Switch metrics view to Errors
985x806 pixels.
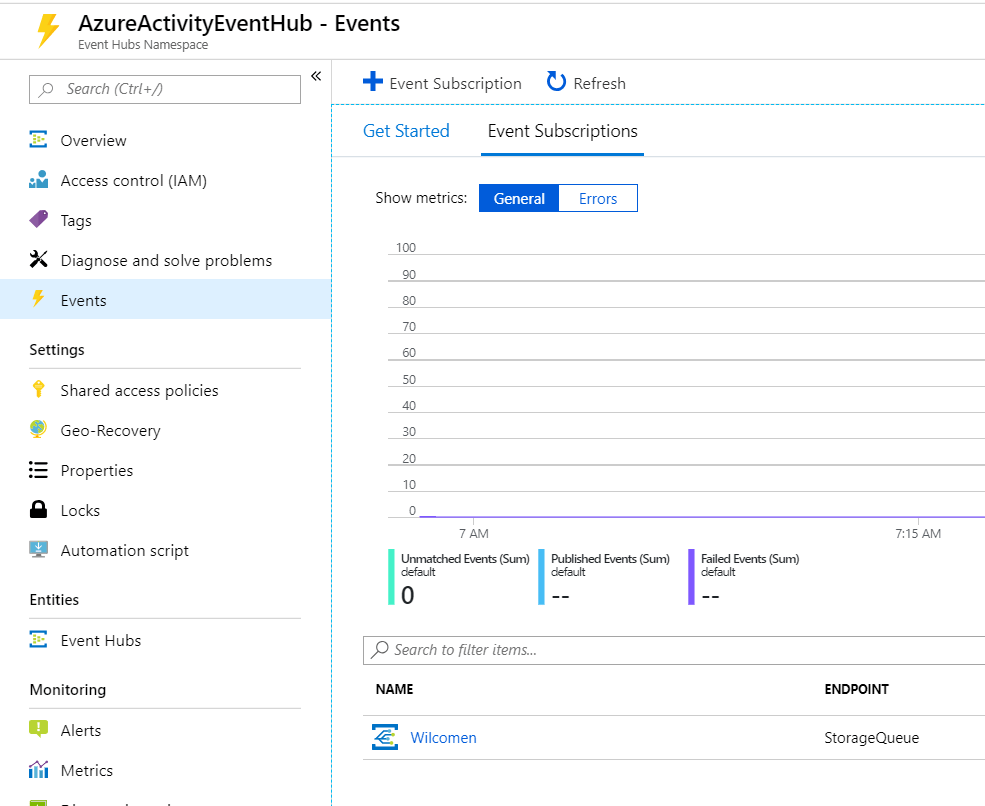597,198
